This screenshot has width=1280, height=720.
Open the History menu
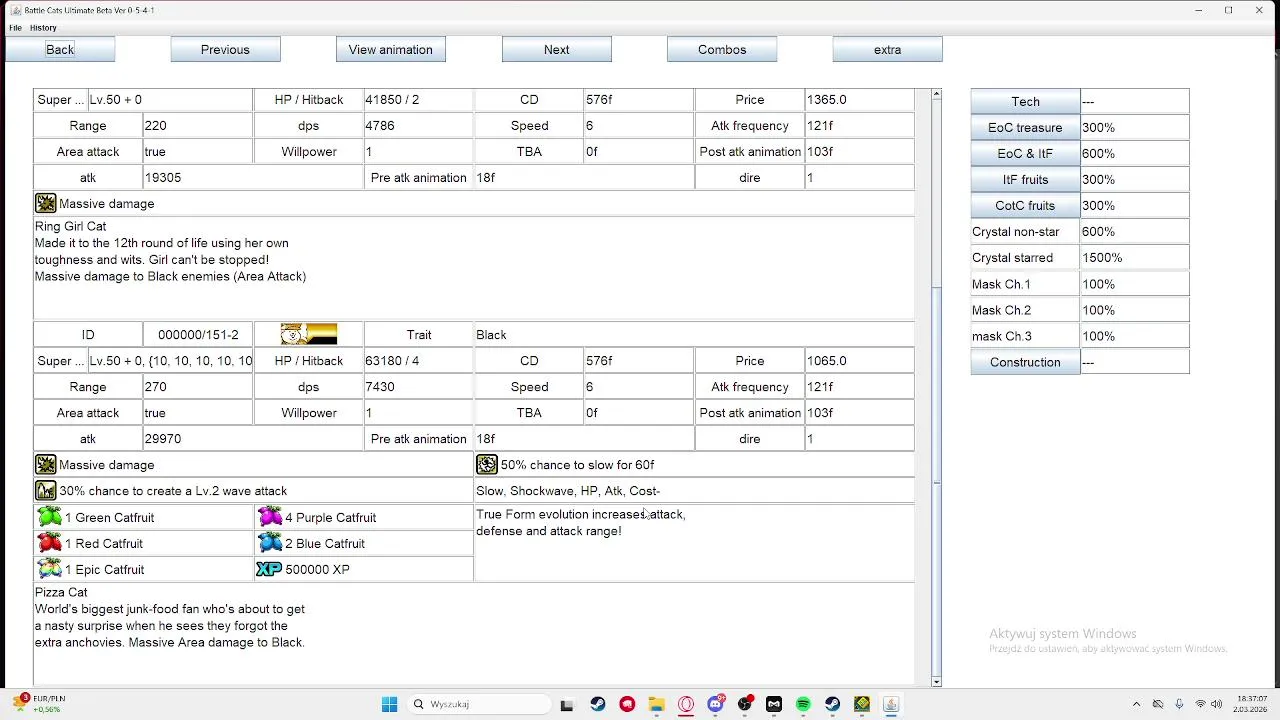pyautogui.click(x=43, y=28)
